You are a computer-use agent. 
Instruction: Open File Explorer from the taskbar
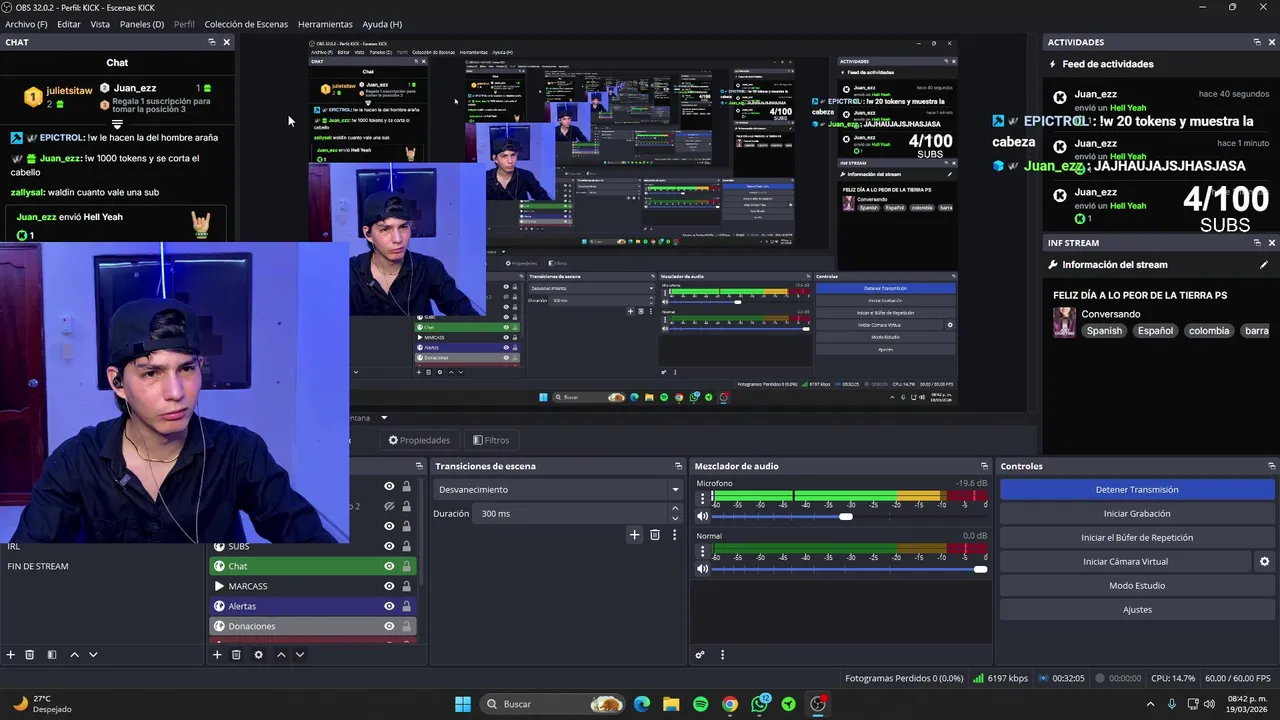coord(671,704)
